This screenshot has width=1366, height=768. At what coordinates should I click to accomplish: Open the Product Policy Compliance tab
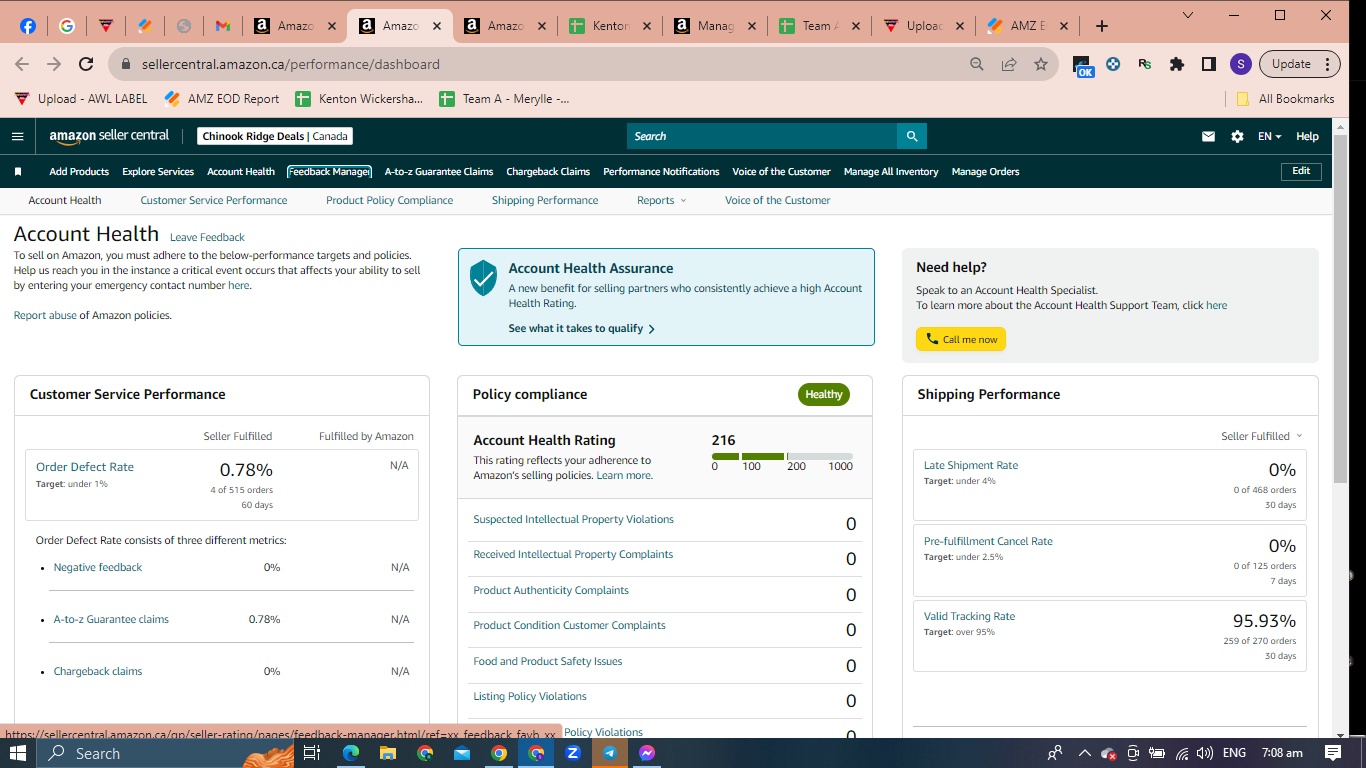pyautogui.click(x=389, y=200)
